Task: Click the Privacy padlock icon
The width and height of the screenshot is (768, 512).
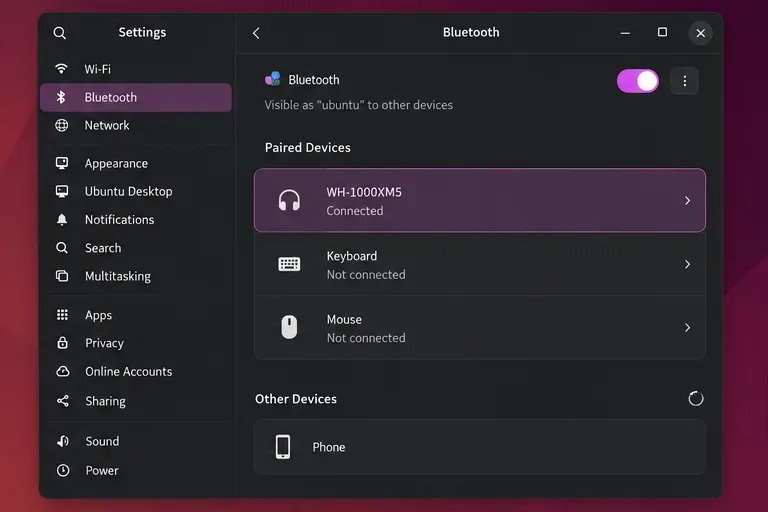Action: 62,342
